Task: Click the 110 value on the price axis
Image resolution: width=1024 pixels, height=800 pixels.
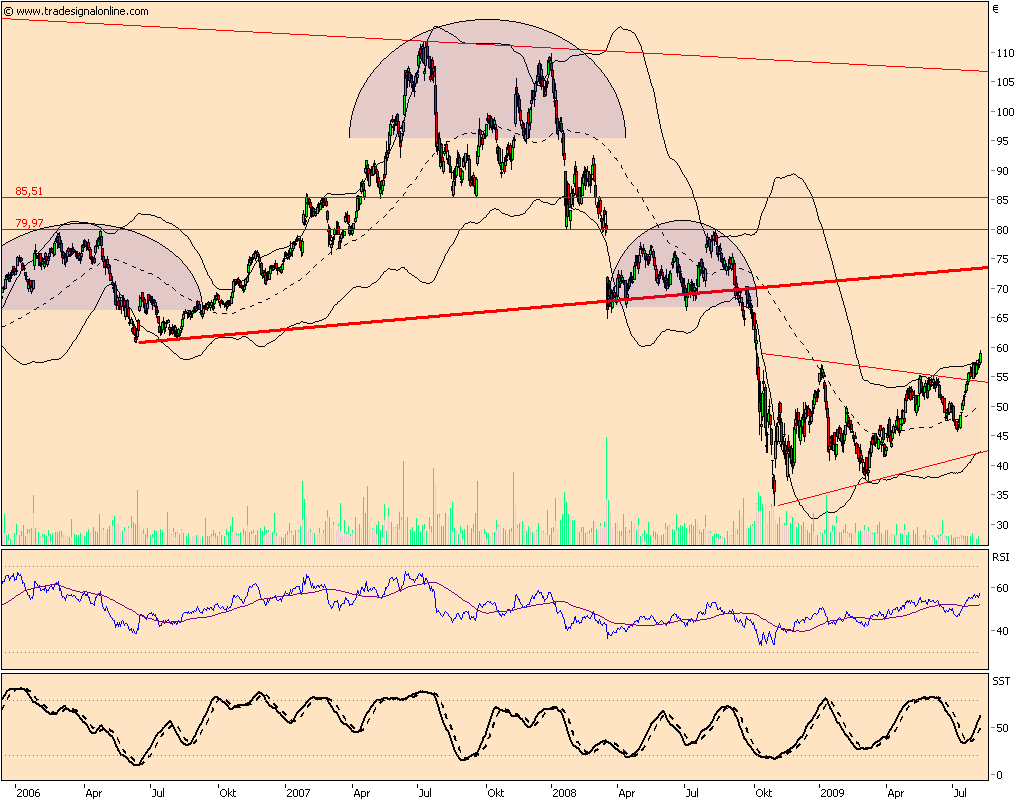Action: pyautogui.click(x=1005, y=53)
